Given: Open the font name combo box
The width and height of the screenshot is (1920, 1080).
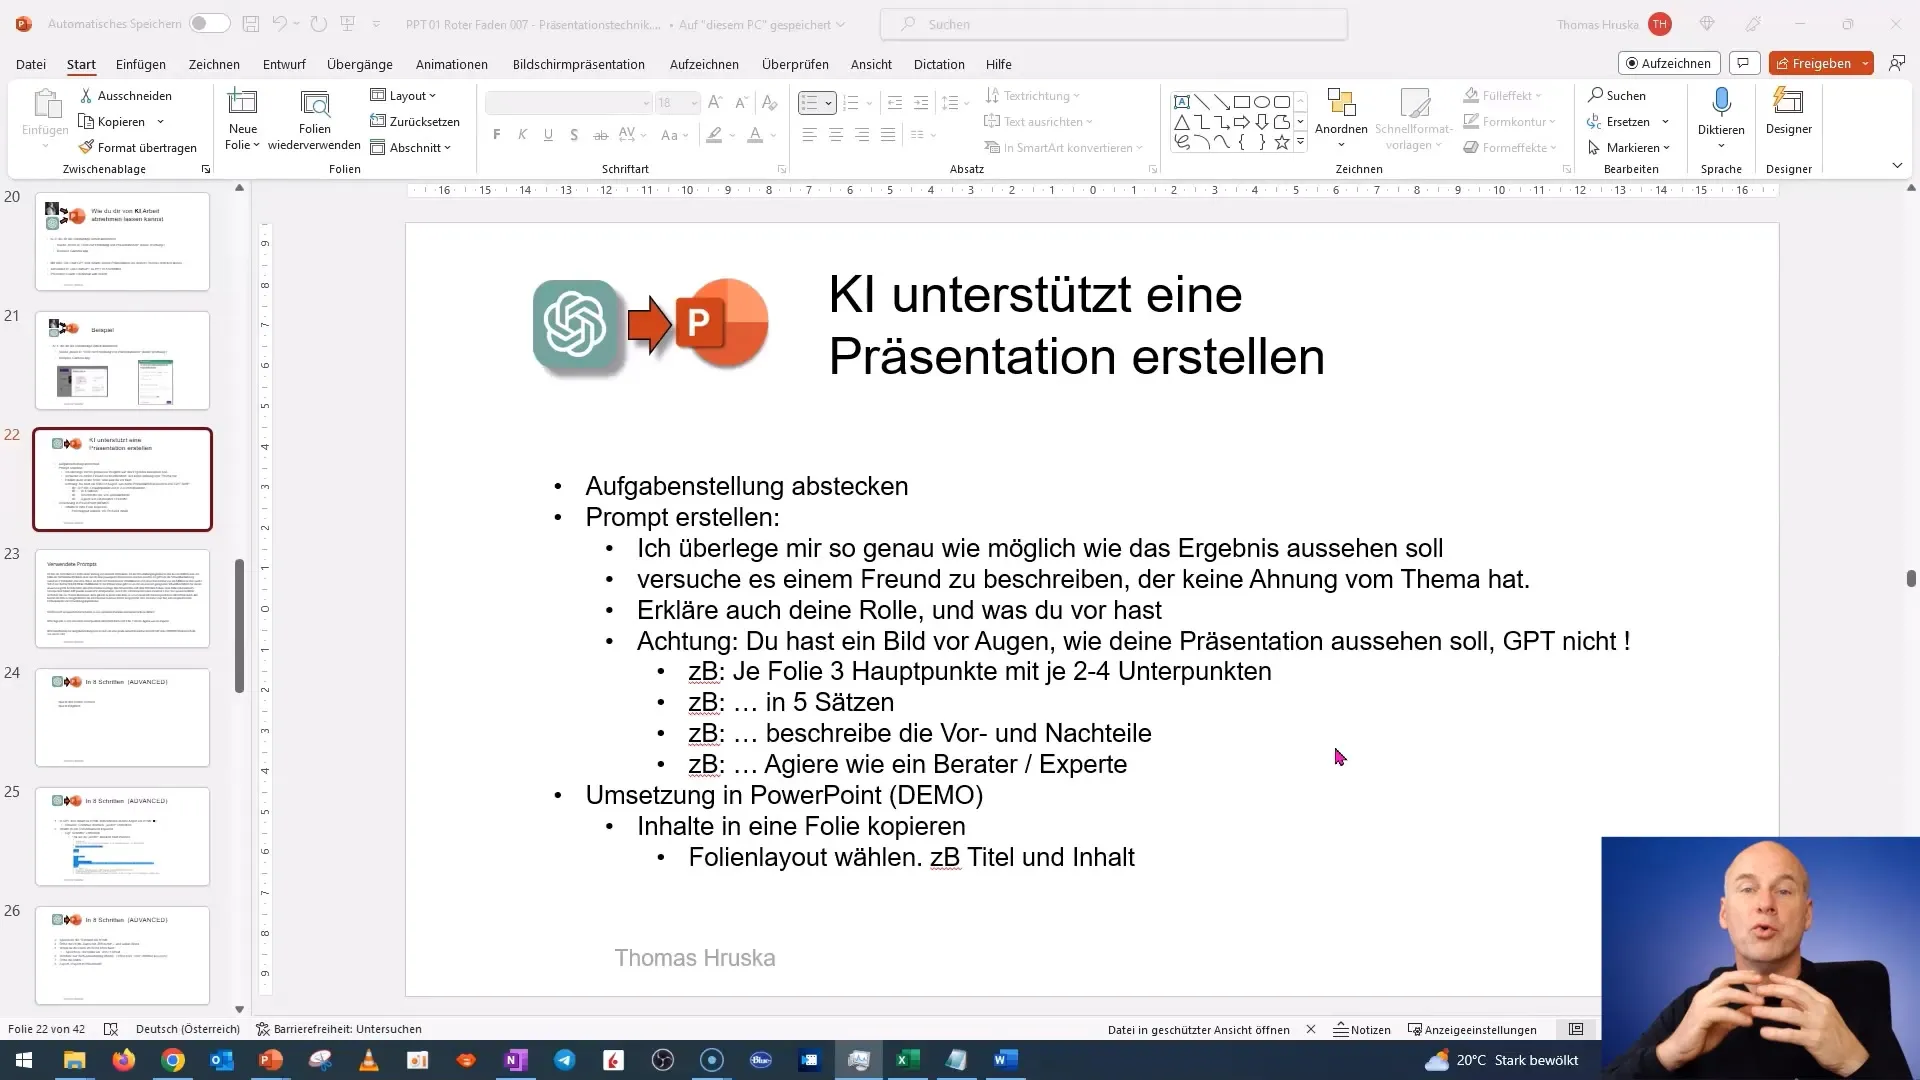Looking at the screenshot, I should [568, 103].
